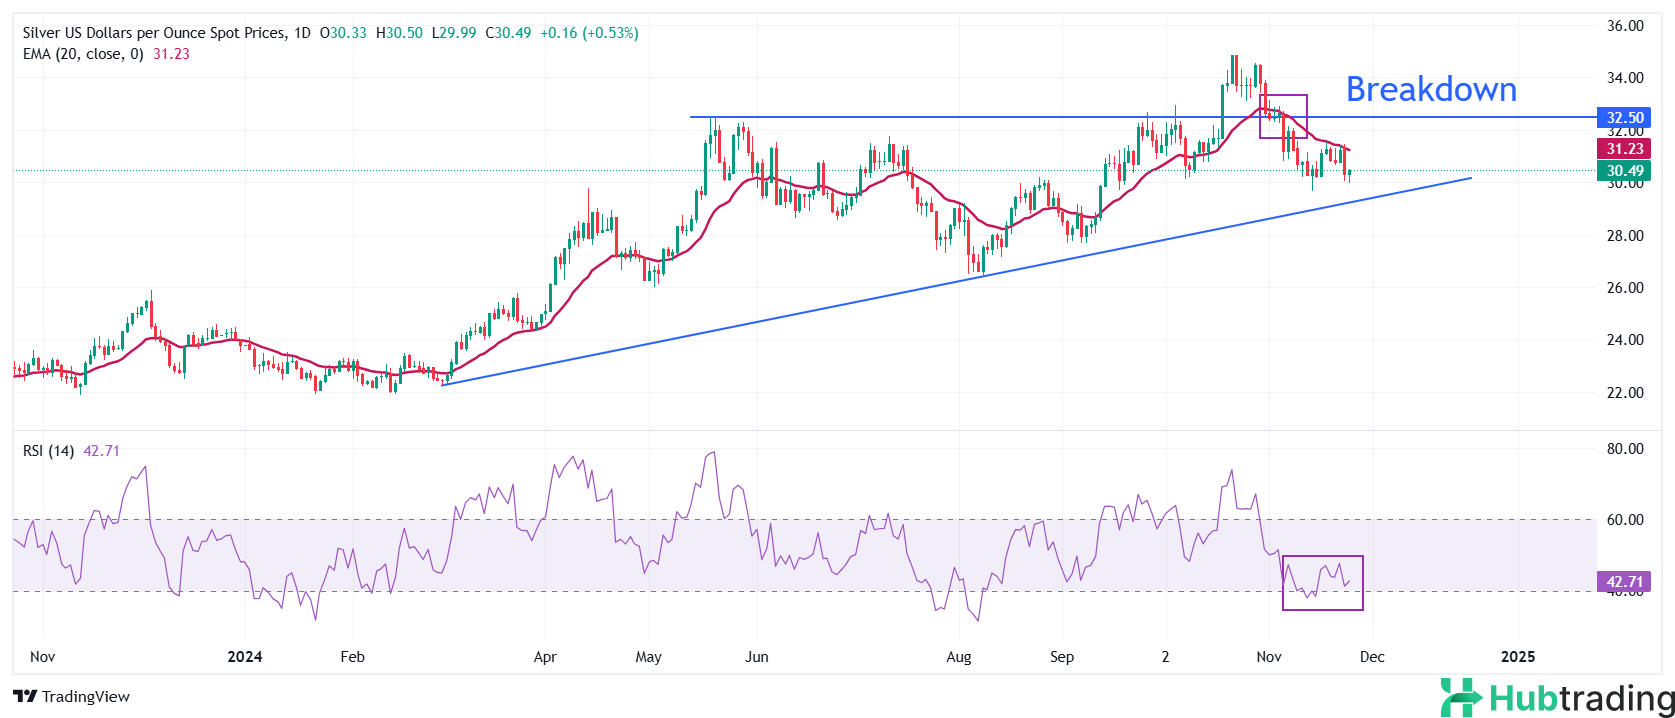Screen dimensions: 1675x718
Task: Click the Apr label on the time axis
Action: [x=545, y=657]
